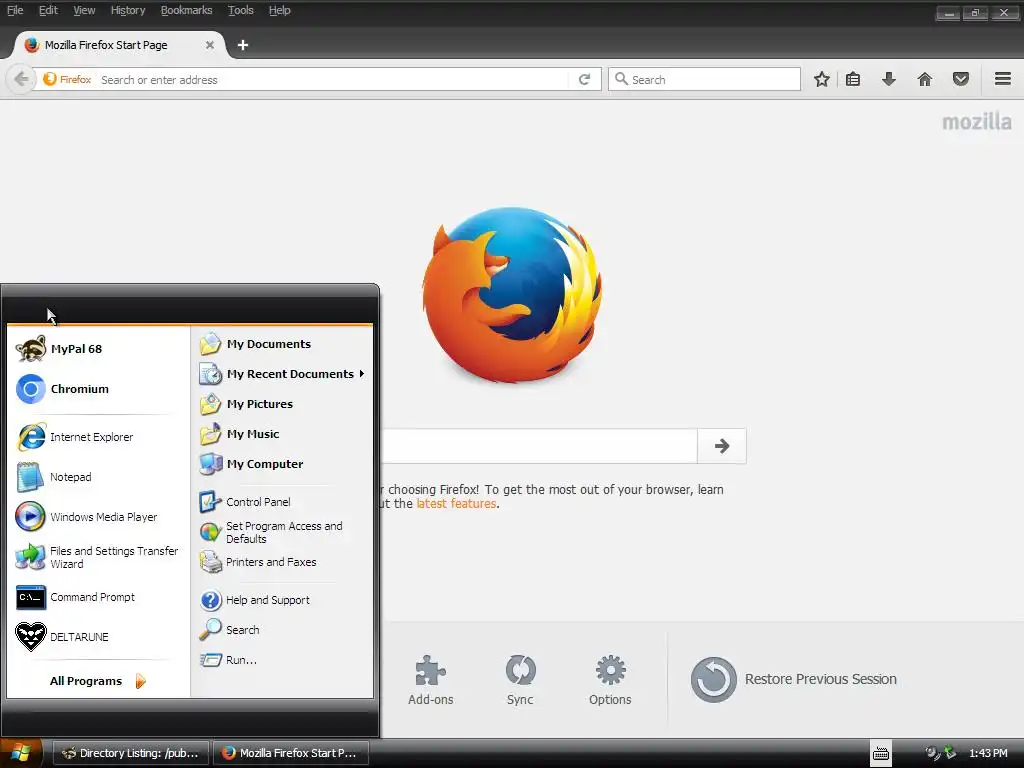Launch DELTARUNE from Start menu
This screenshot has width=1024, height=768.
[x=96, y=637]
